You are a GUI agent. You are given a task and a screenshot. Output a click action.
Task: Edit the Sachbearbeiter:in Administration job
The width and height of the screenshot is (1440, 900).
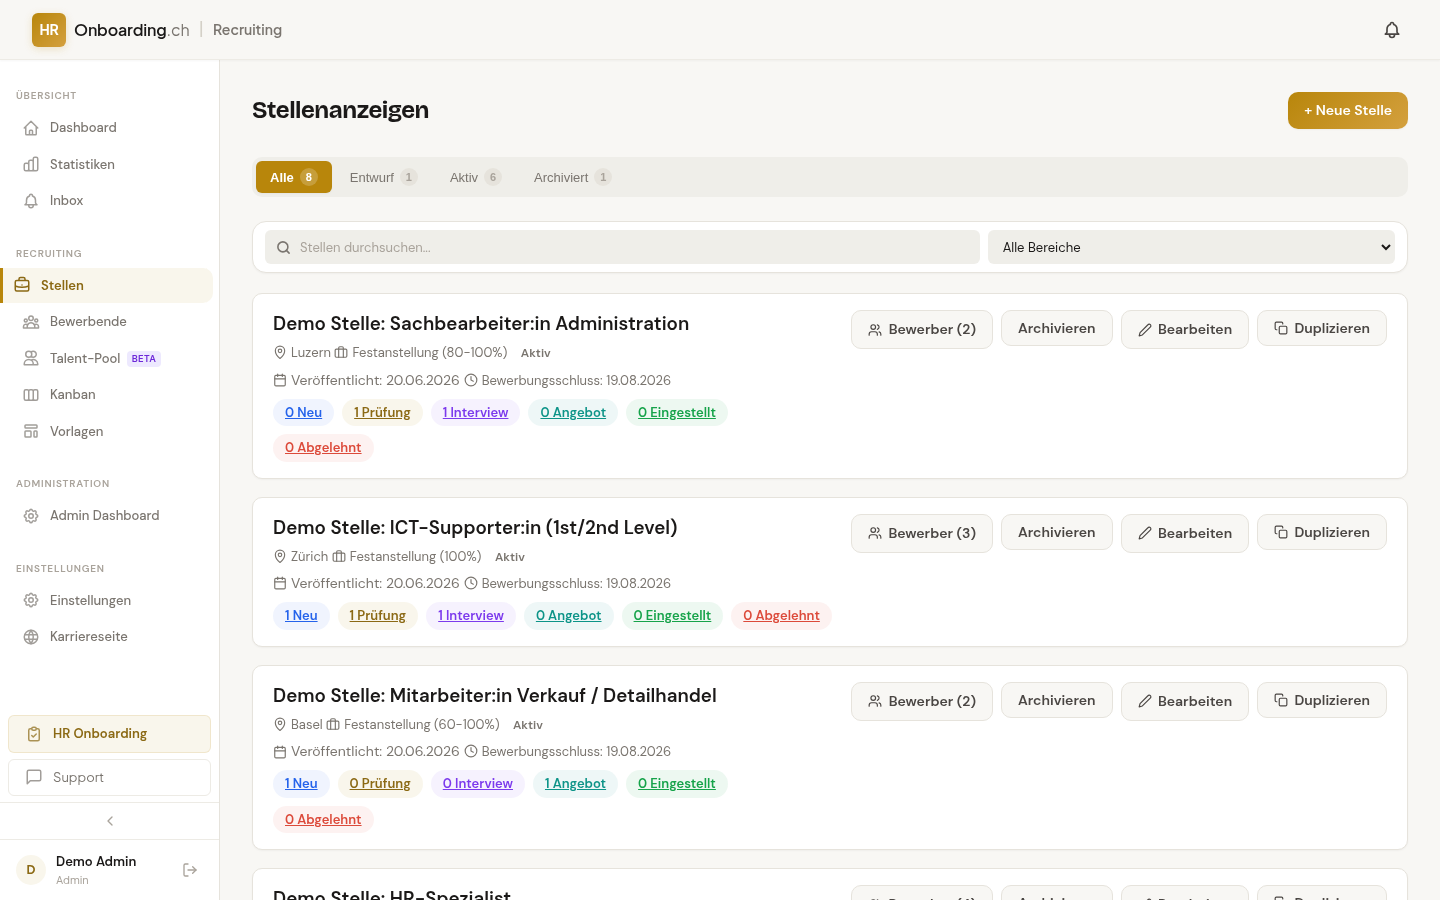(1185, 329)
